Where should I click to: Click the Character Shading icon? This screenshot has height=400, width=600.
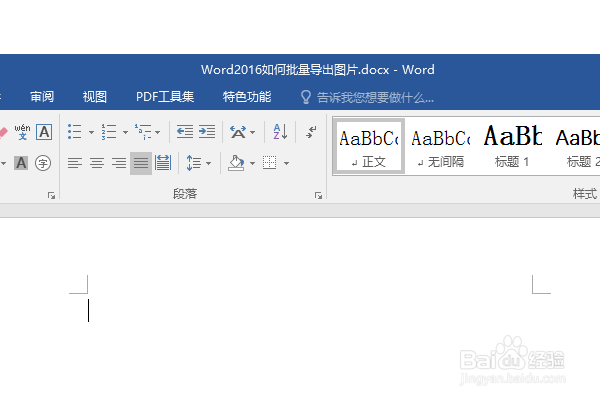click(x=21, y=163)
